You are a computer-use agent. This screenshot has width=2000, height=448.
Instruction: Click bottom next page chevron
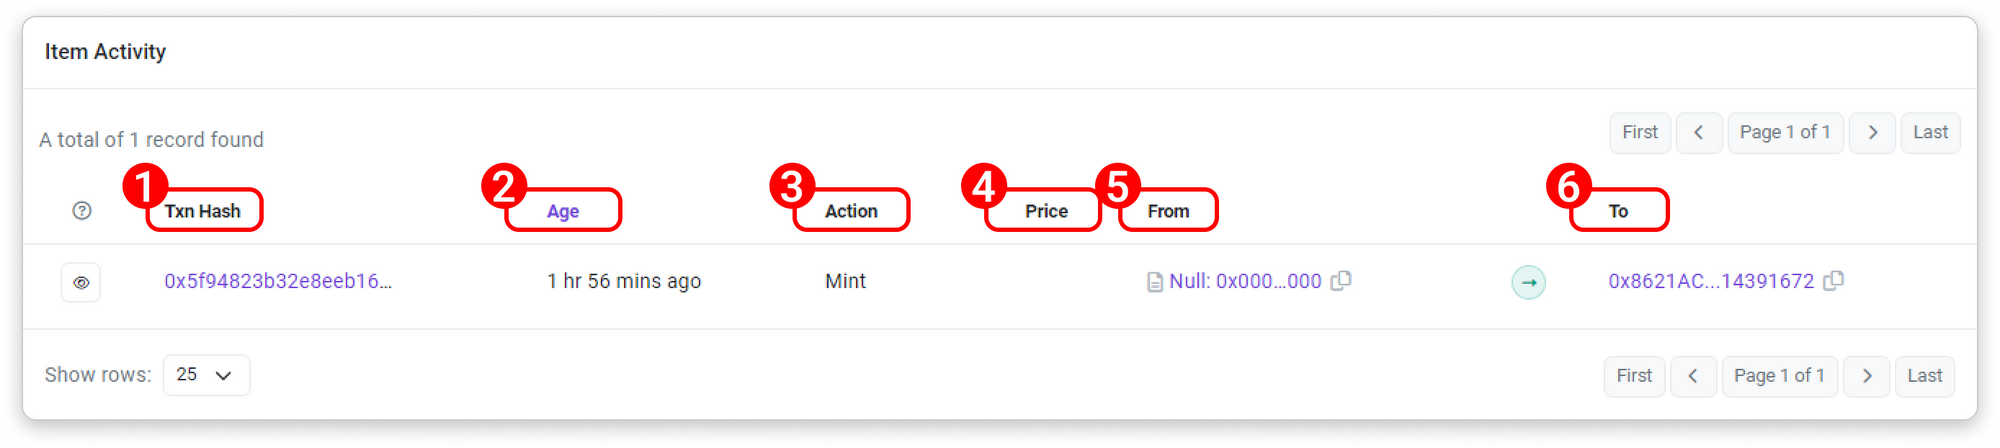[1866, 376]
